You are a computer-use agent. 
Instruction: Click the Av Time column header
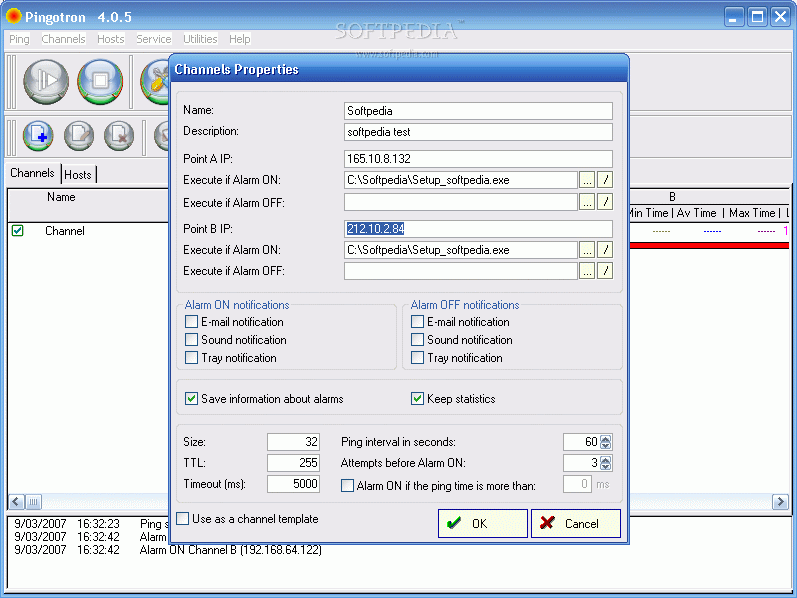click(696, 213)
